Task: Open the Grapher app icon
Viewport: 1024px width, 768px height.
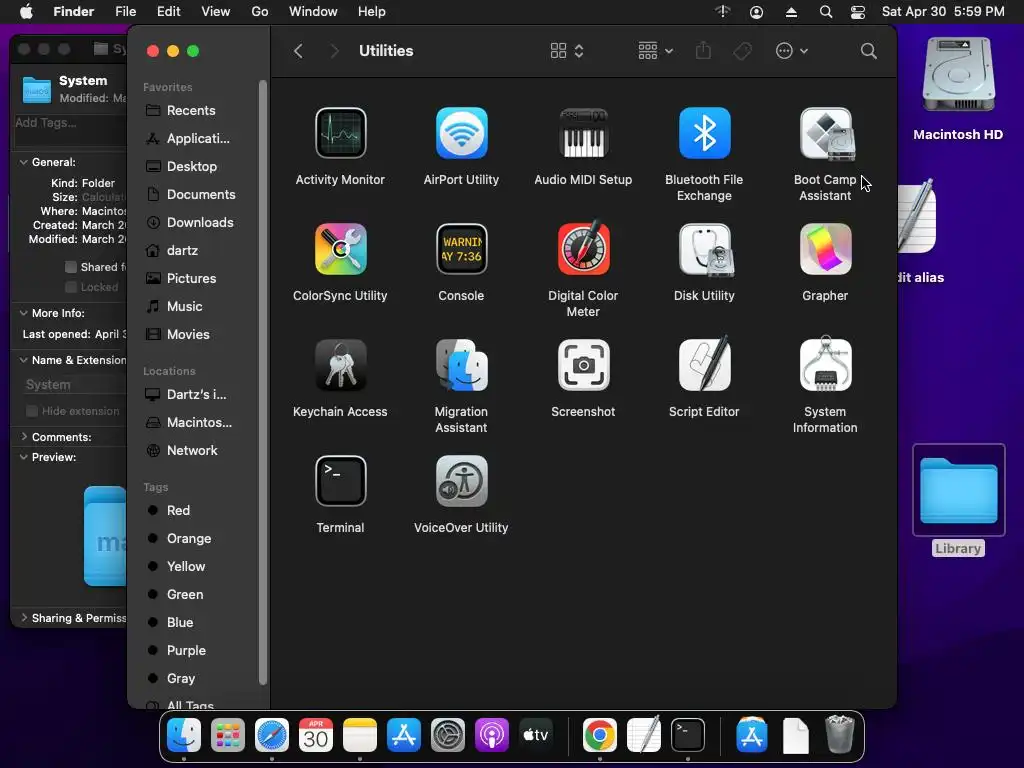Action: [x=825, y=249]
